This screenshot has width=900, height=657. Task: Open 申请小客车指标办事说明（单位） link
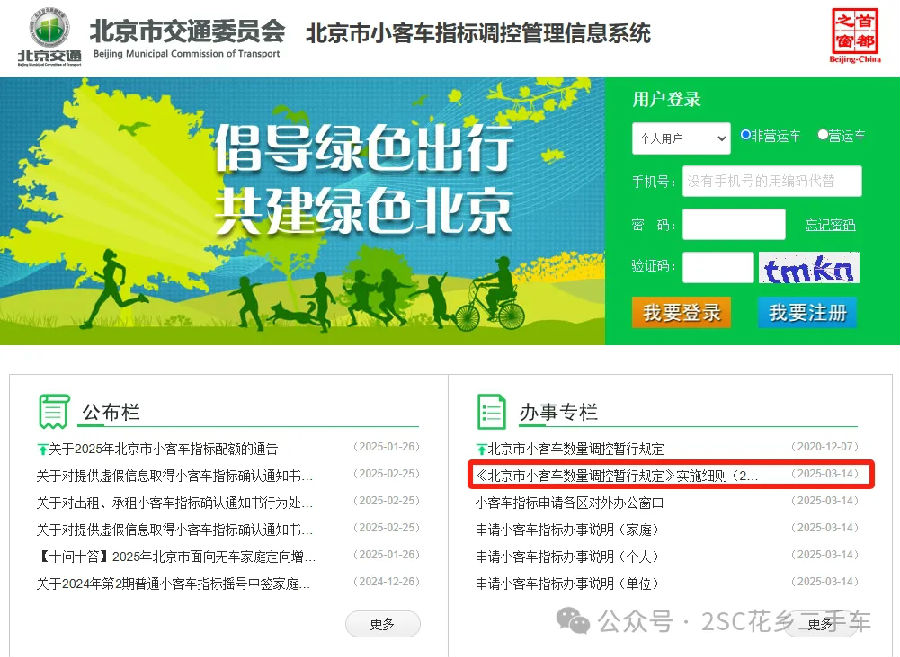[x=567, y=584]
